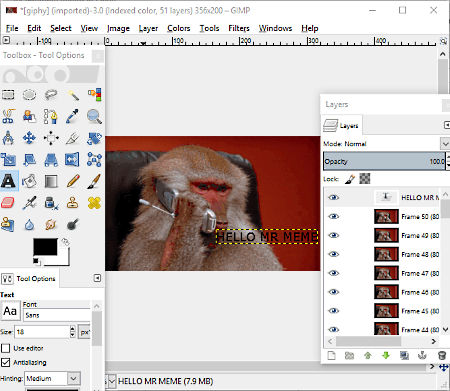Select the Bucket Fill tool
450x391 pixels.
tap(29, 181)
